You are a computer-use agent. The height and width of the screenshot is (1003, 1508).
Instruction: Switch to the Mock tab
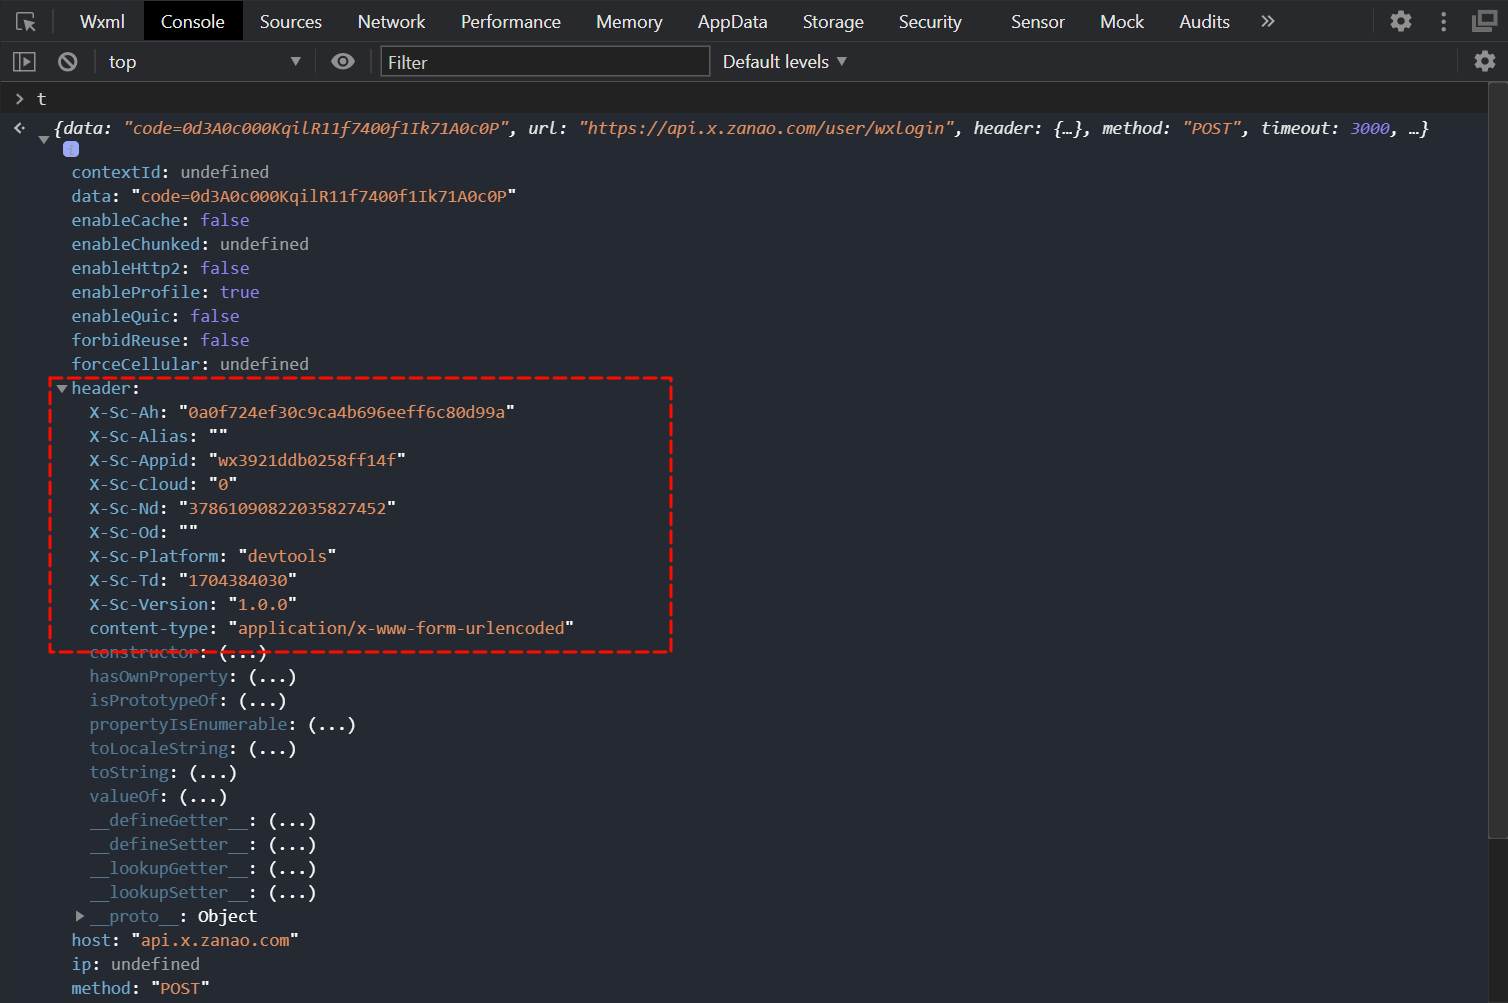point(1122,21)
